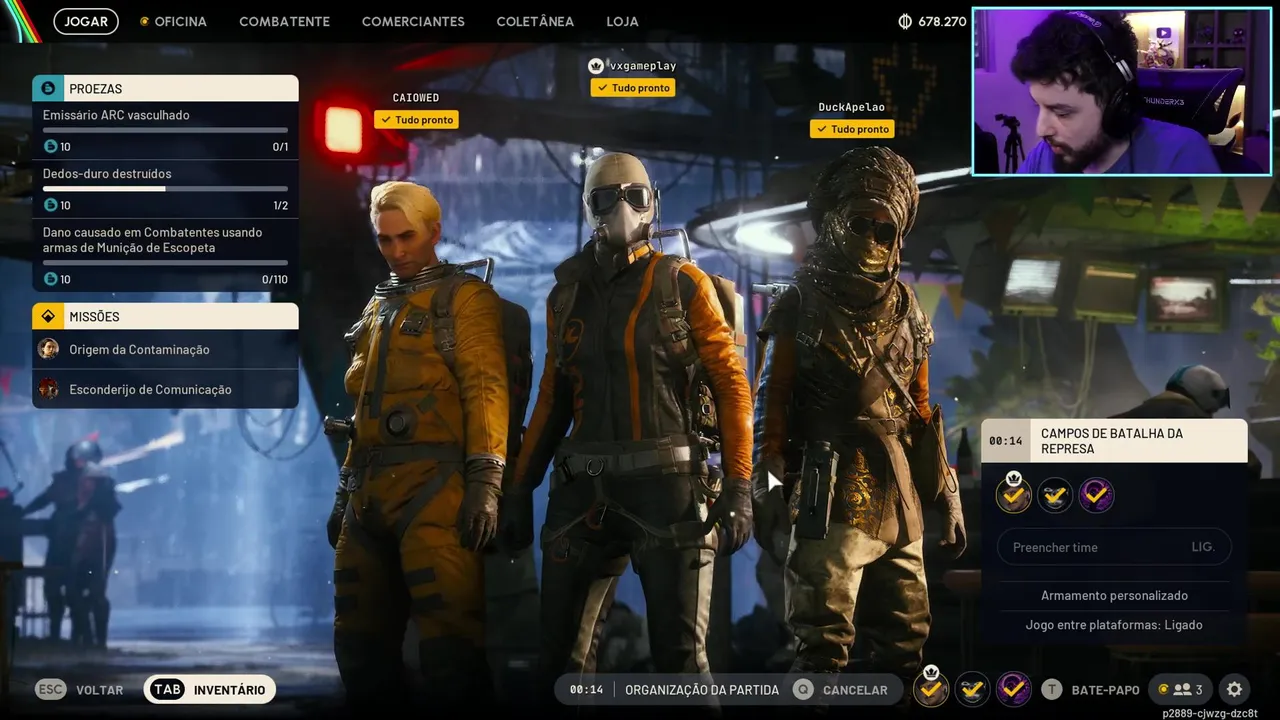Click the Proezas header icon
Screen dimensions: 1280x720
[x=48, y=89]
